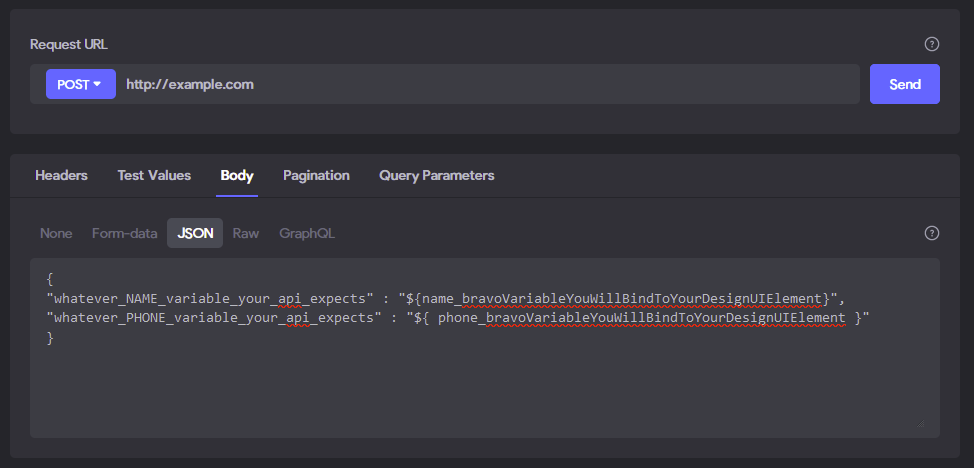This screenshot has height=468, width=974.
Task: Switch to the Headers tab
Action: tap(61, 175)
